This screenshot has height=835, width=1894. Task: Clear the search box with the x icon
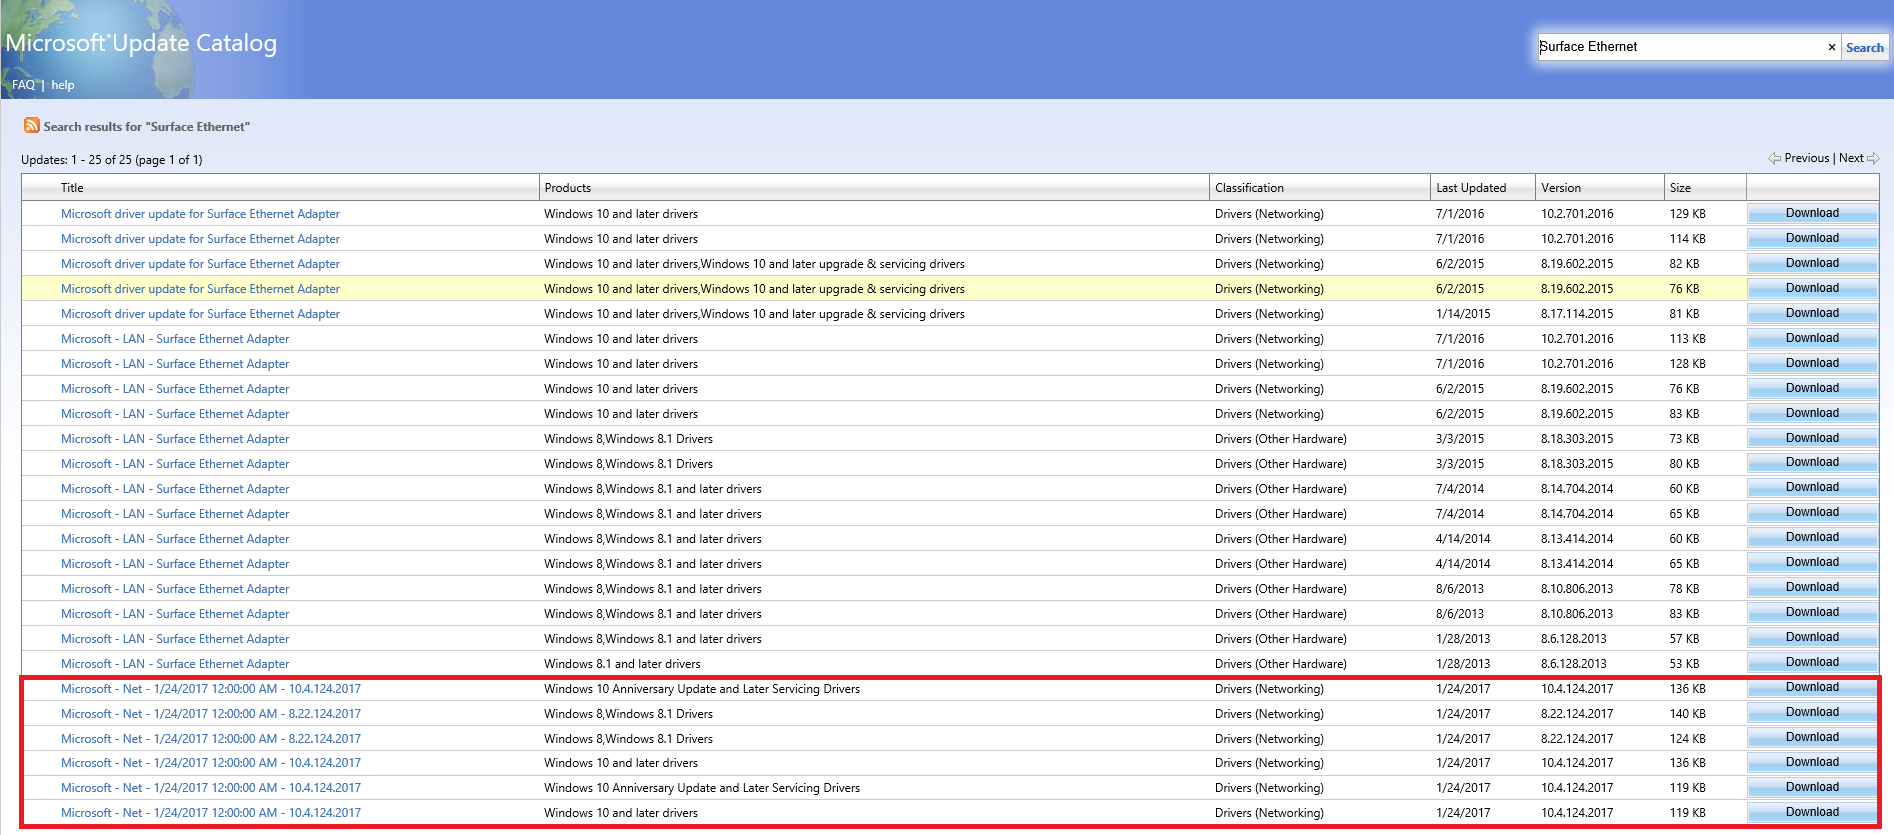1832,47
